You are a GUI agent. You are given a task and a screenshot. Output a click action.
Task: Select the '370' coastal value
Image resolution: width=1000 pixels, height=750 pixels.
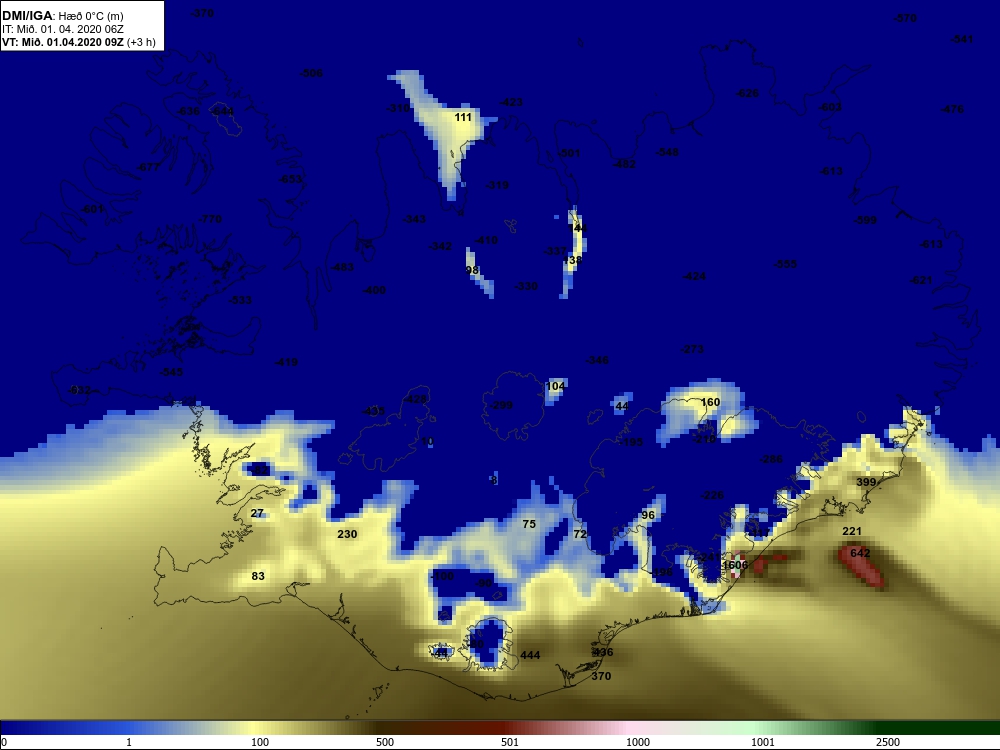(x=601, y=676)
